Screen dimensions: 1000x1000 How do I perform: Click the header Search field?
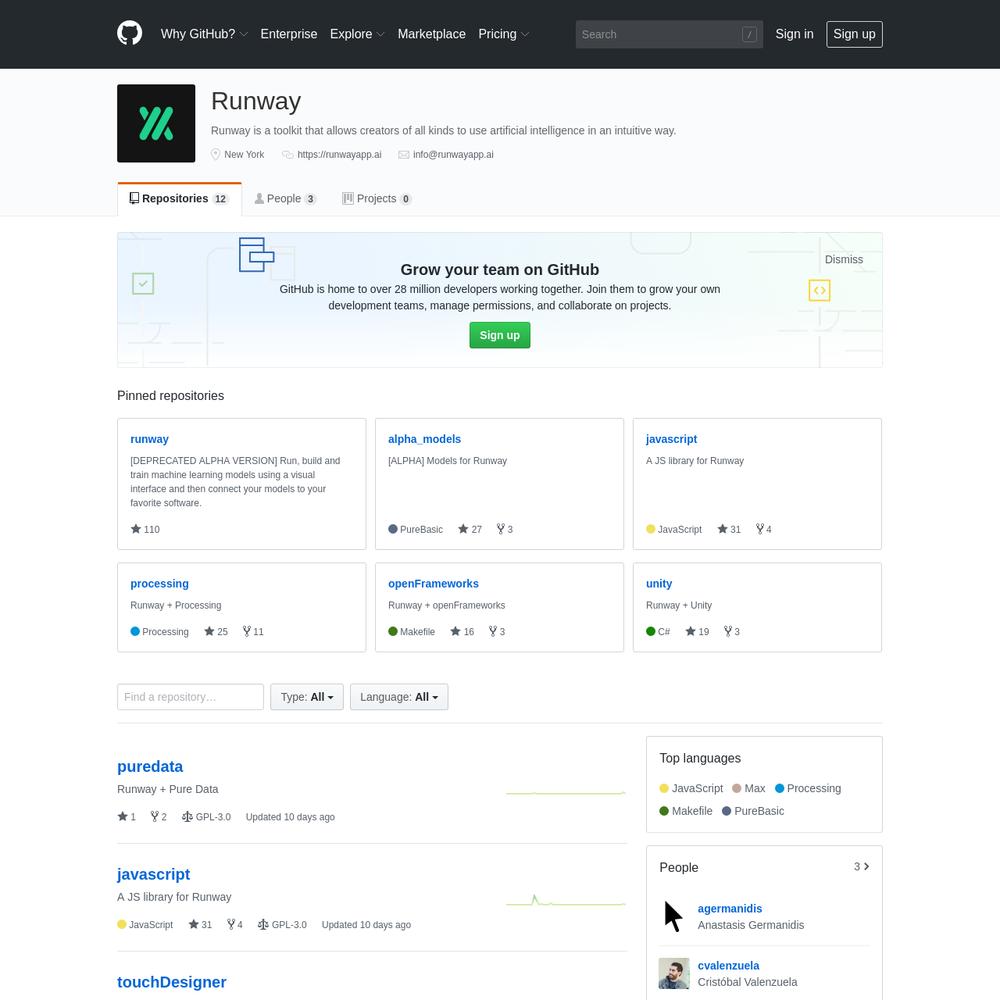click(669, 34)
